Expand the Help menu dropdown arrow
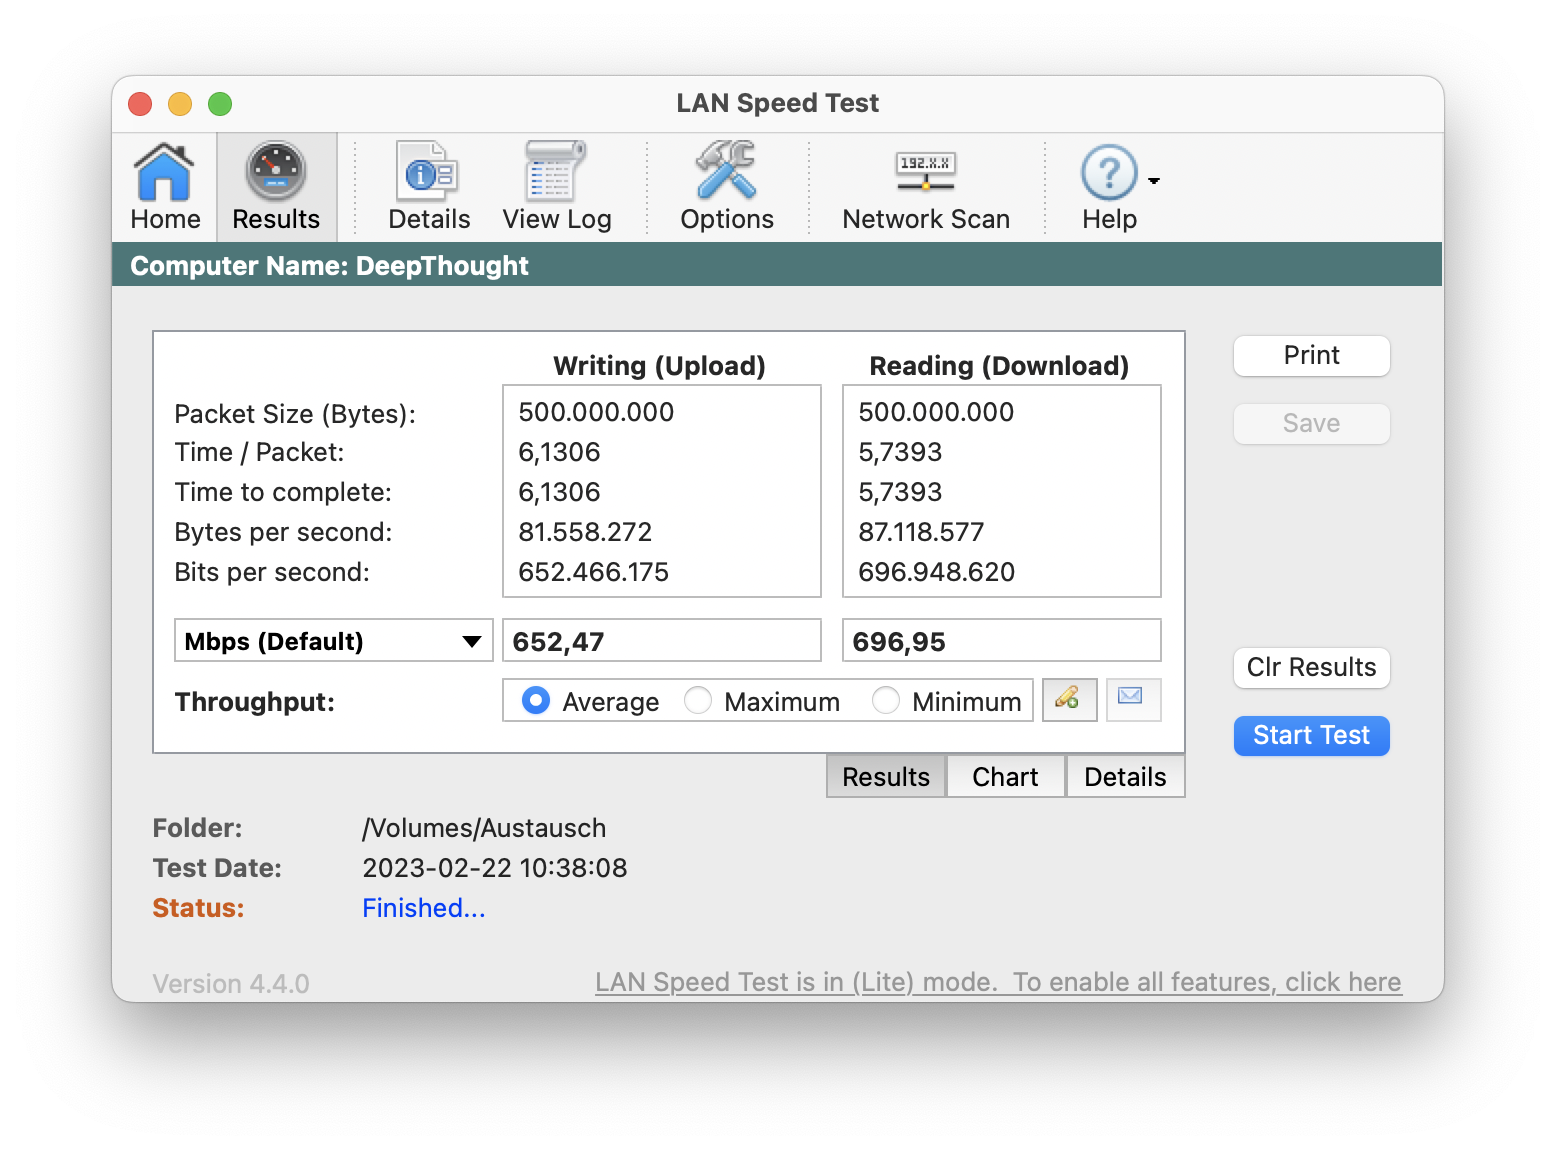 point(1154,181)
